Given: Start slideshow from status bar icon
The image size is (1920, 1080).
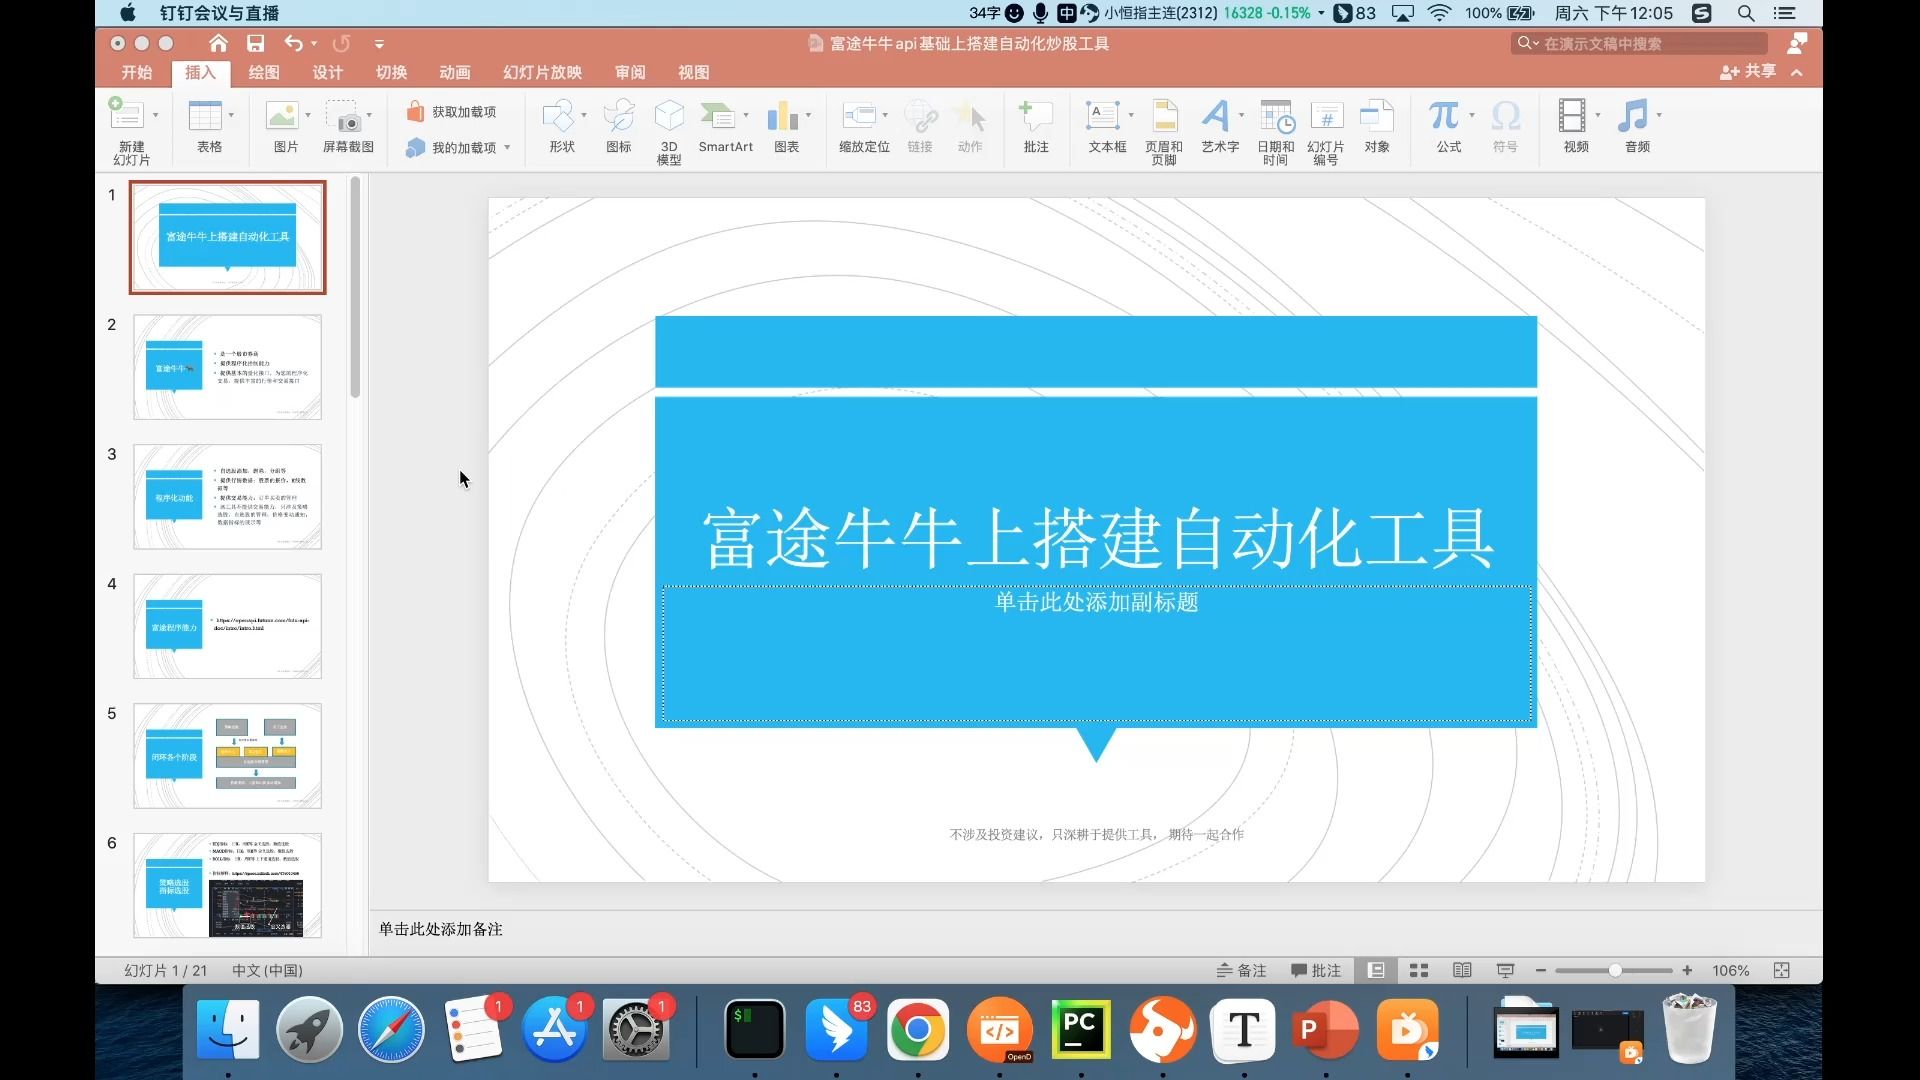Looking at the screenshot, I should (1505, 971).
